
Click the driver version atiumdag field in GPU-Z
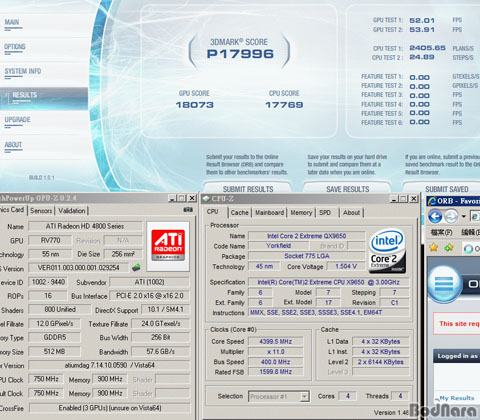[x=110, y=365]
